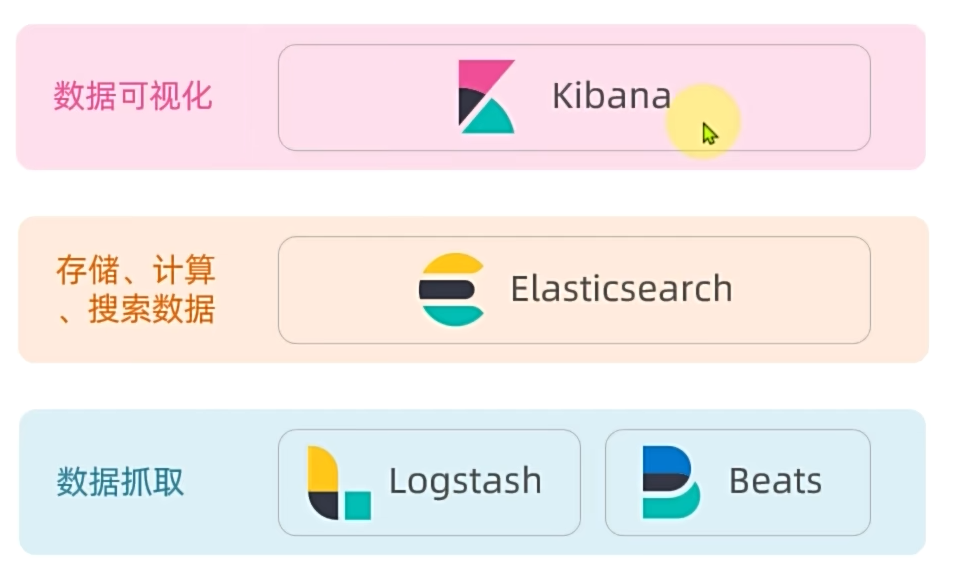Click the Elasticsearch logo icon

pyautogui.click(x=451, y=289)
